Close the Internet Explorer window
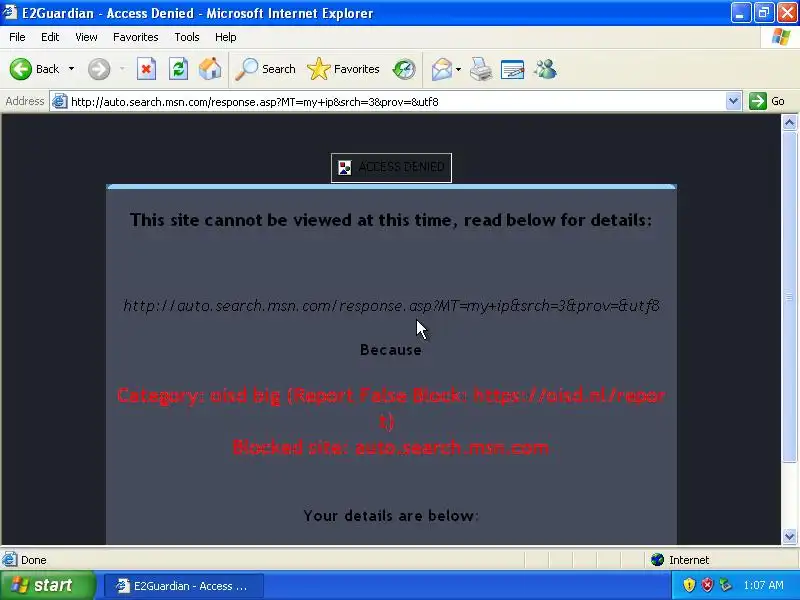The image size is (800, 600). 787,13
